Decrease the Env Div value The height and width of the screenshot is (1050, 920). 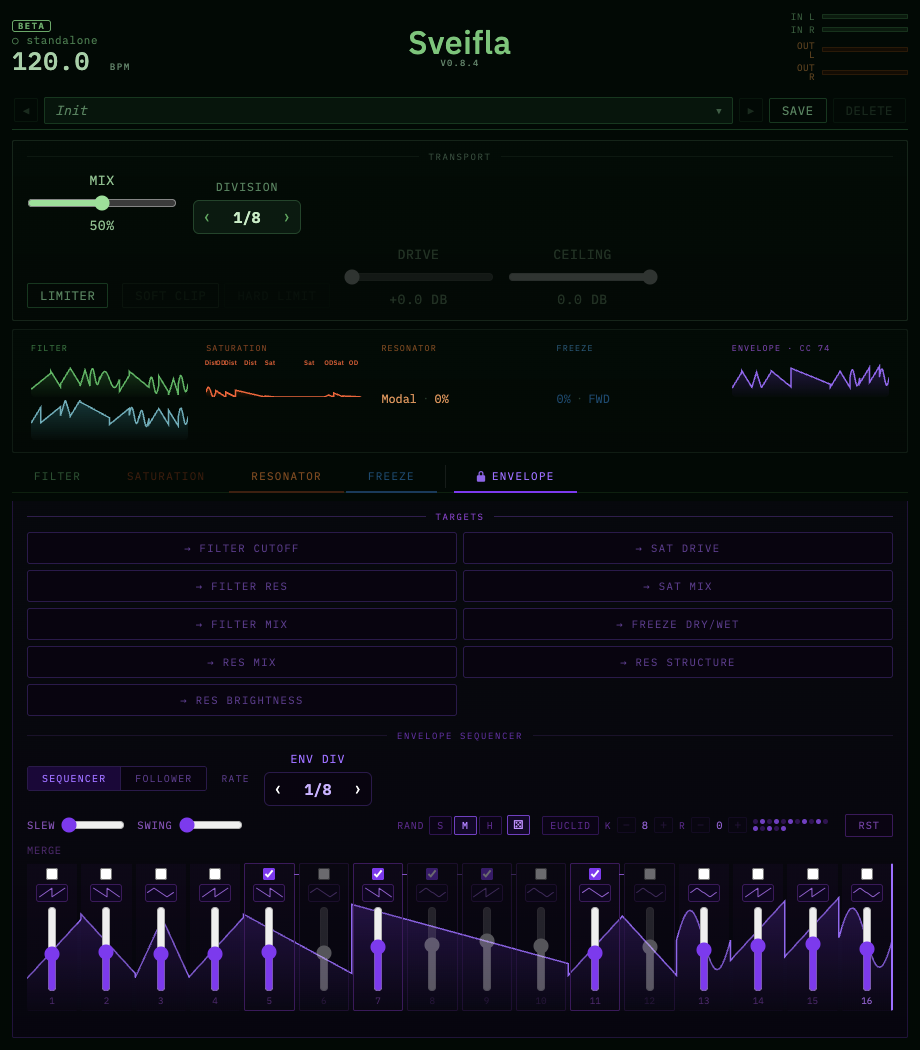[x=278, y=790]
